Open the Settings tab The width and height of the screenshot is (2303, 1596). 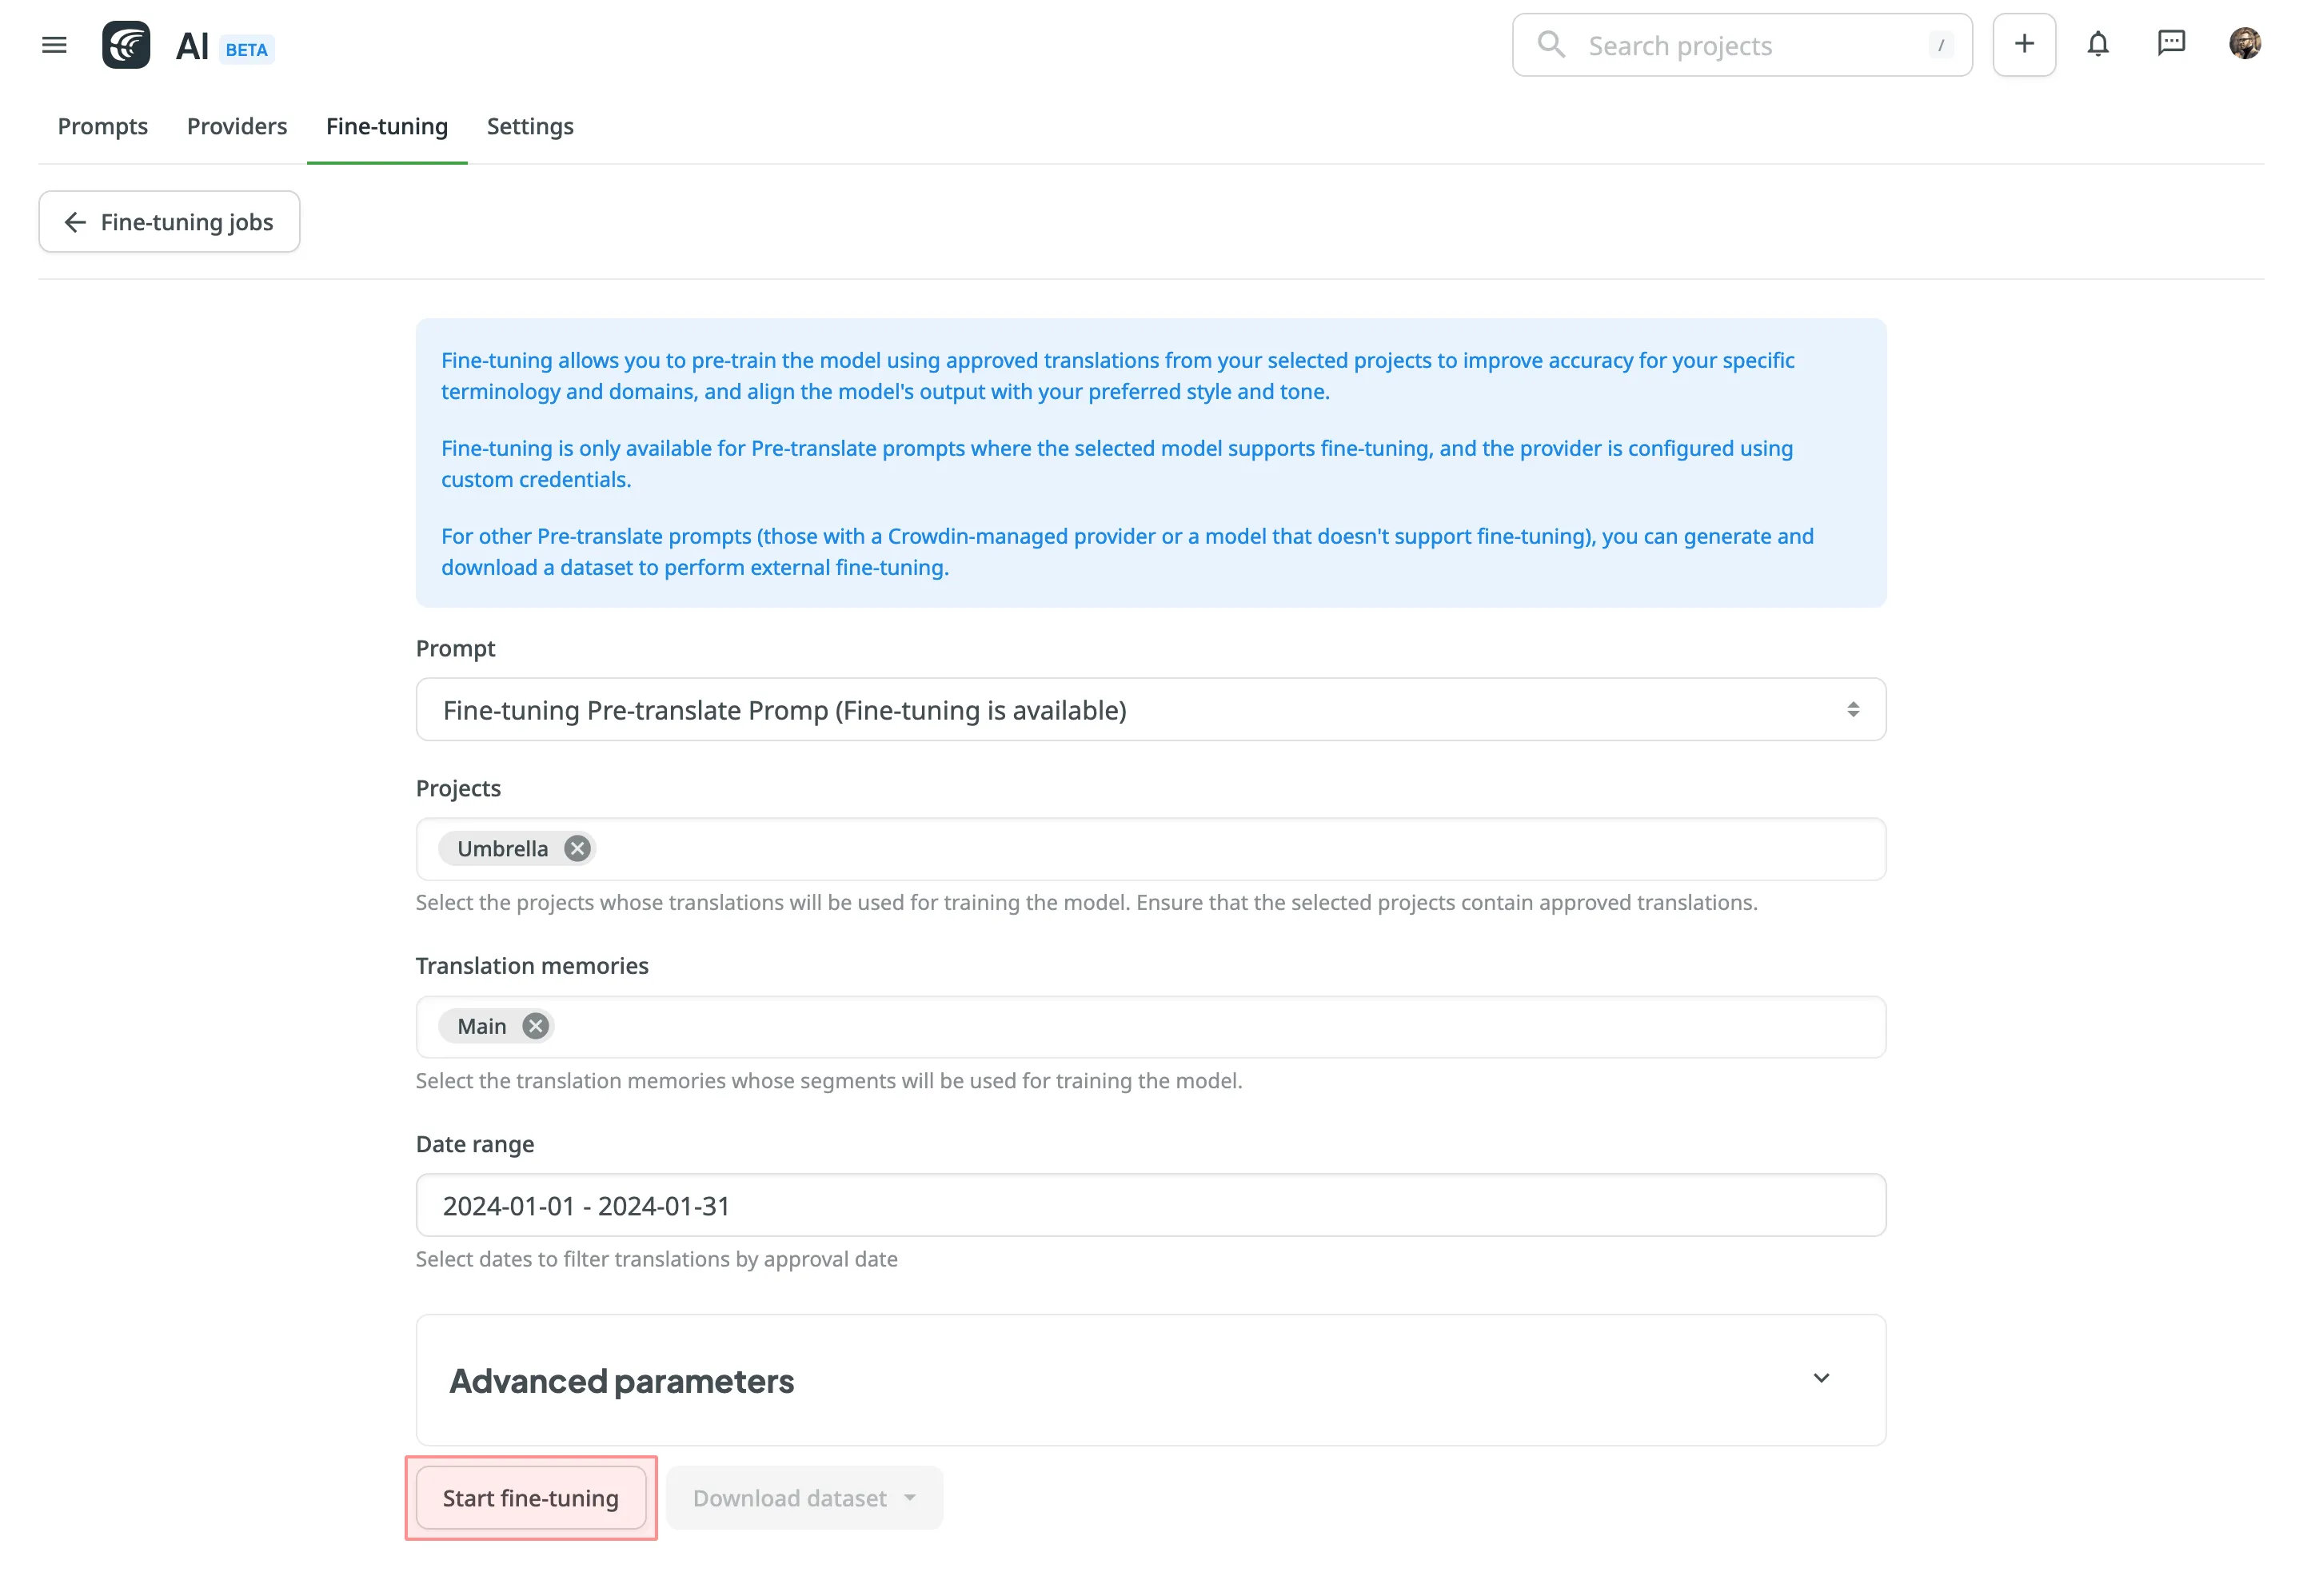pos(530,126)
